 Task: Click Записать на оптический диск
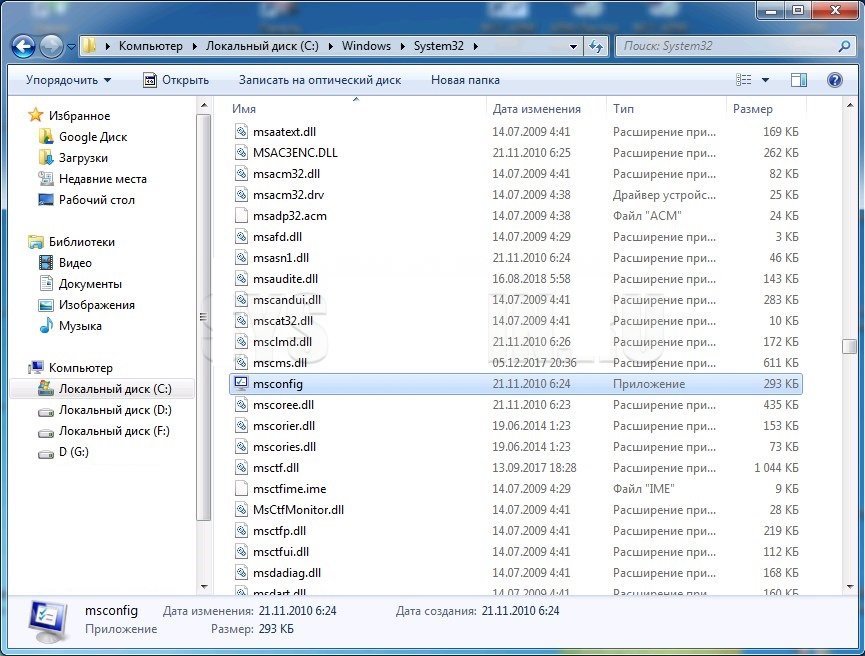319,80
